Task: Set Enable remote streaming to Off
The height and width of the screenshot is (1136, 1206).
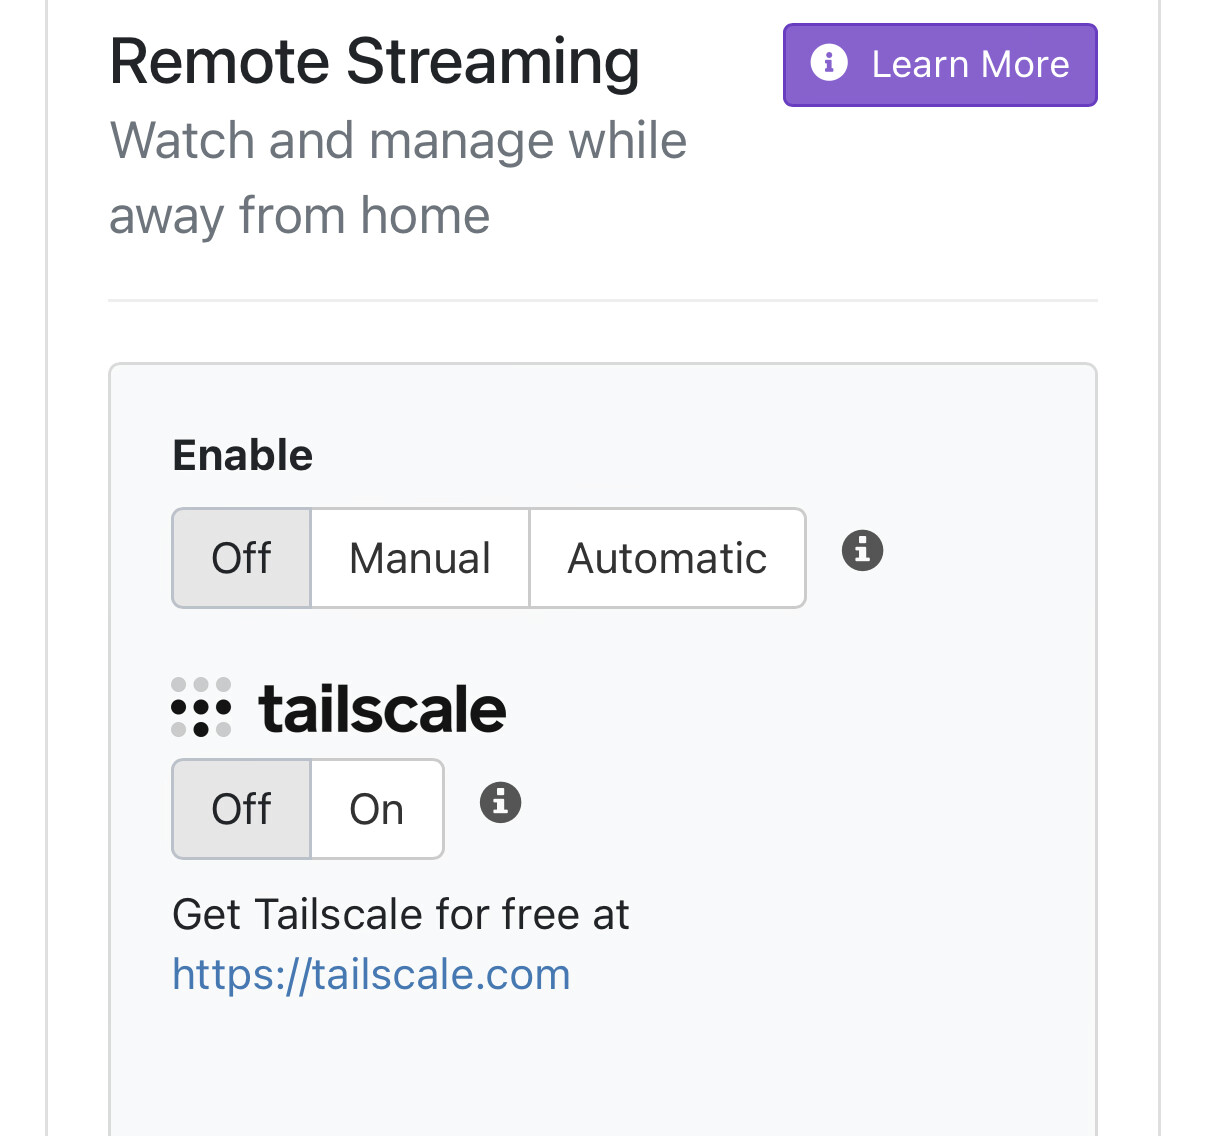Action: [x=242, y=558]
